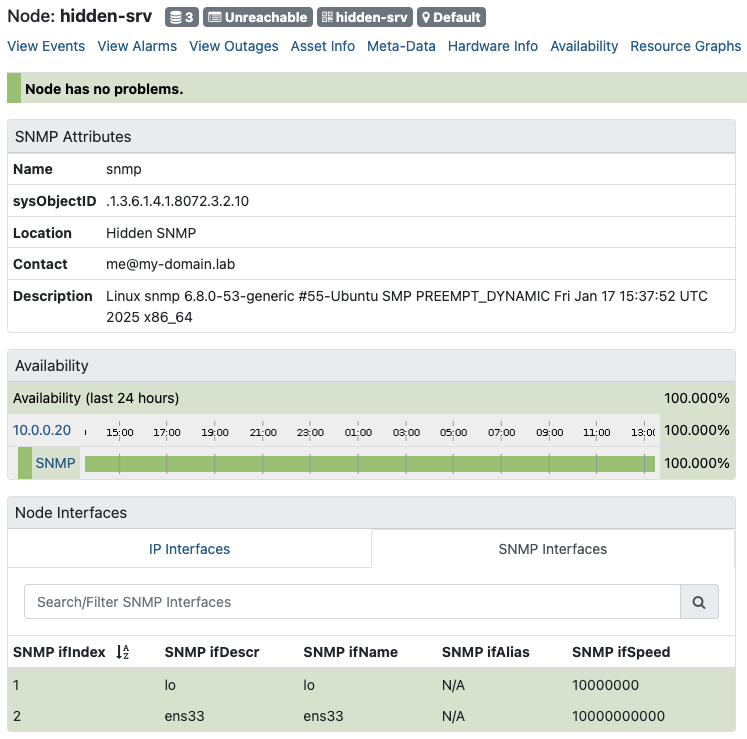Go to View Outages
This screenshot has height=739, width=747.
234,46
